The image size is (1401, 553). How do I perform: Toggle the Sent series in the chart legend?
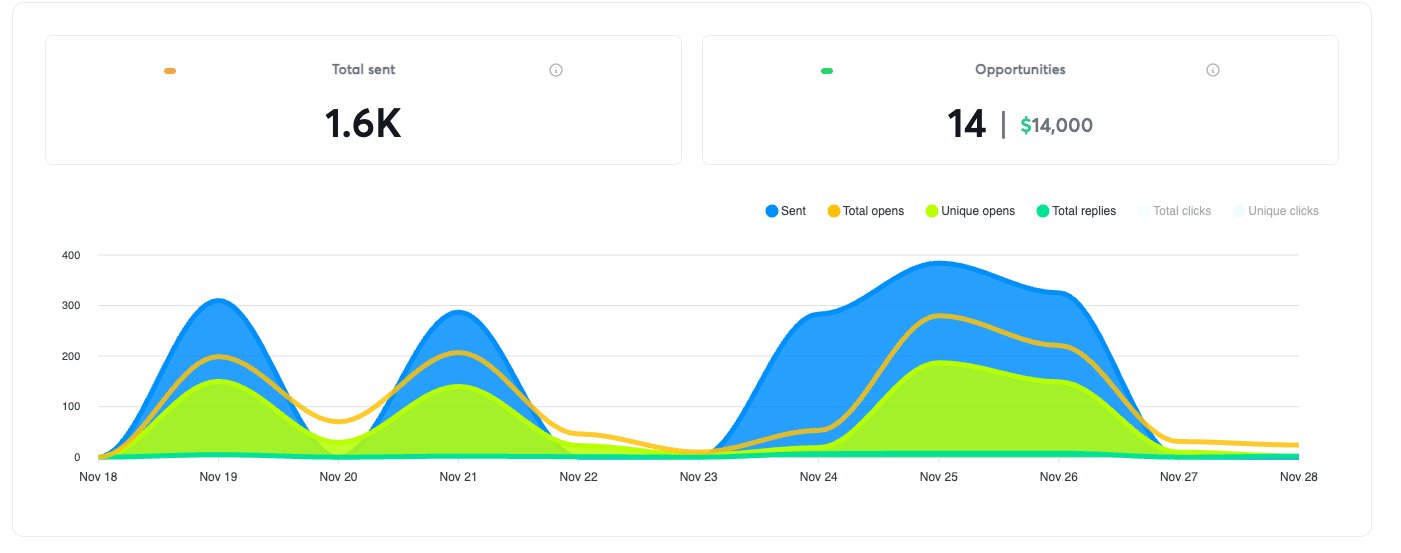coord(786,211)
